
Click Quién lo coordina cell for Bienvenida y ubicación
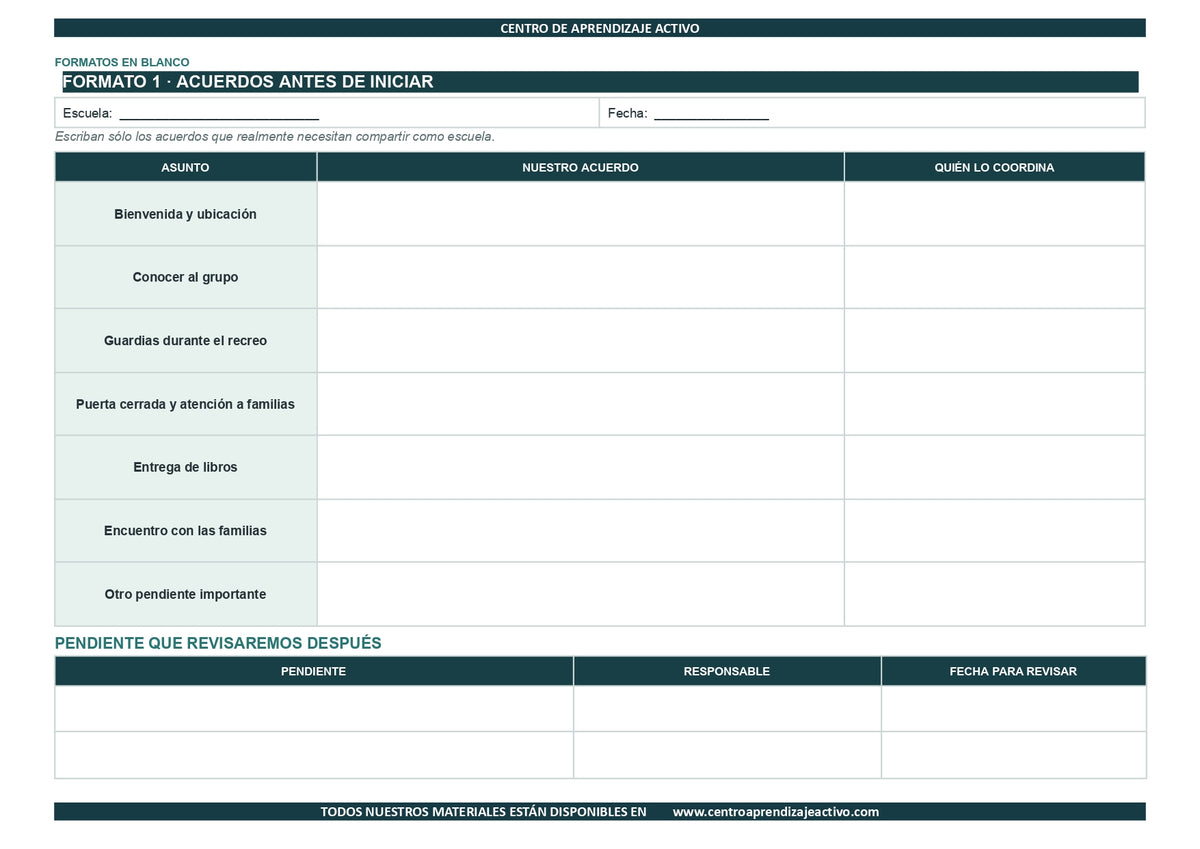pos(994,214)
